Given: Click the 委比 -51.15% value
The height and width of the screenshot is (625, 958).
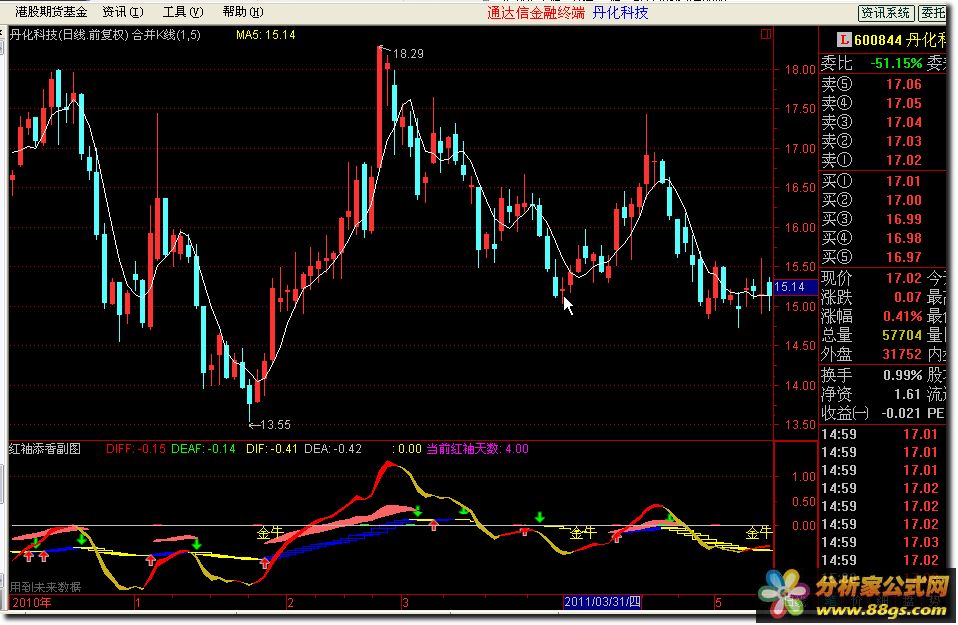Looking at the screenshot, I should 896,63.
